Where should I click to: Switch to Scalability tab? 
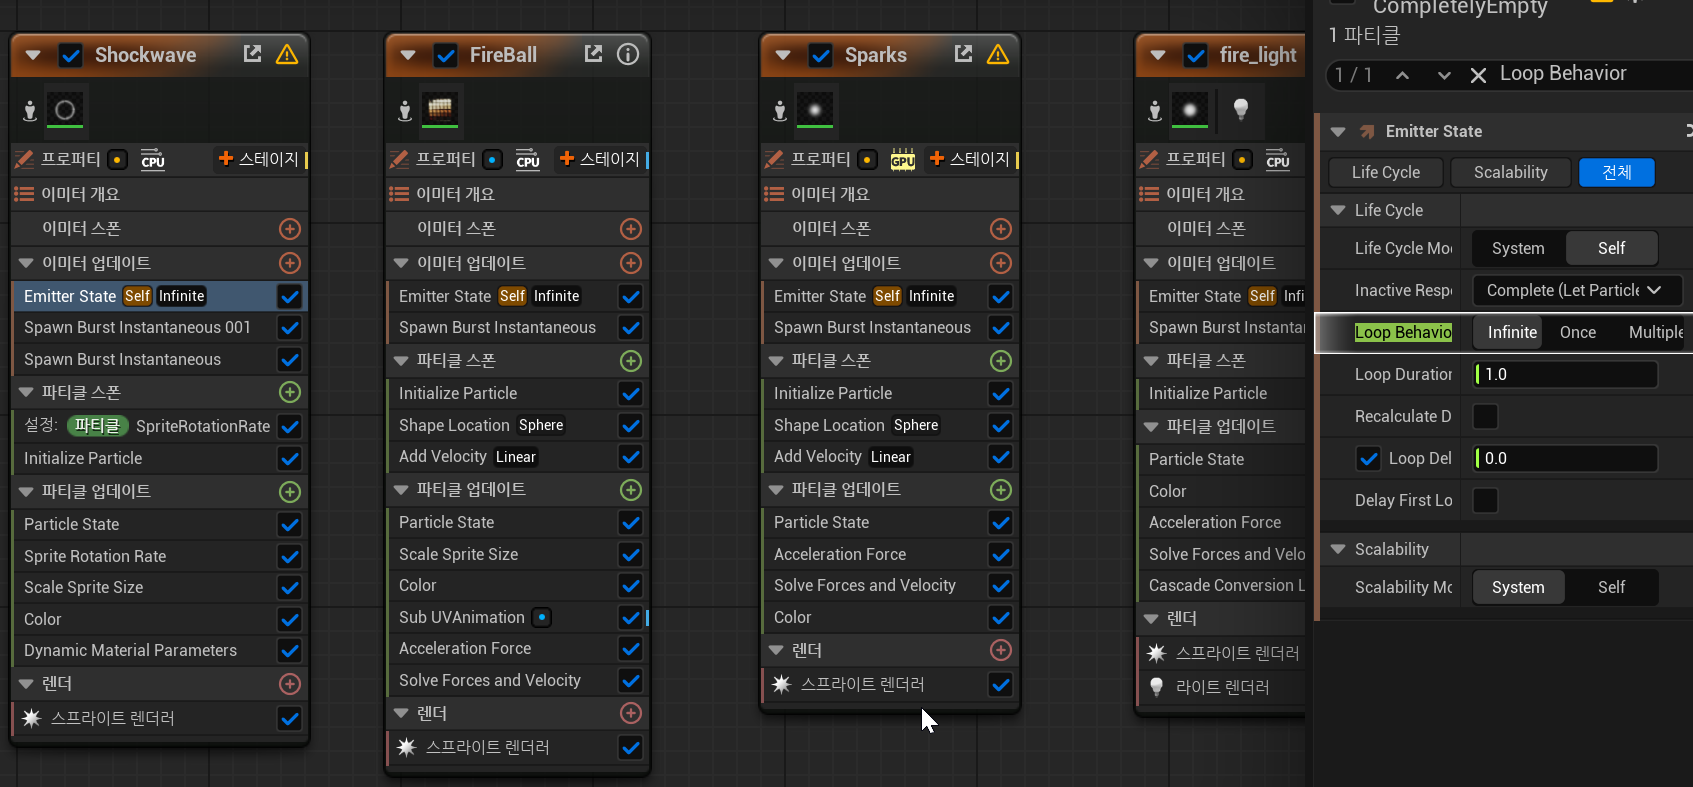point(1510,172)
